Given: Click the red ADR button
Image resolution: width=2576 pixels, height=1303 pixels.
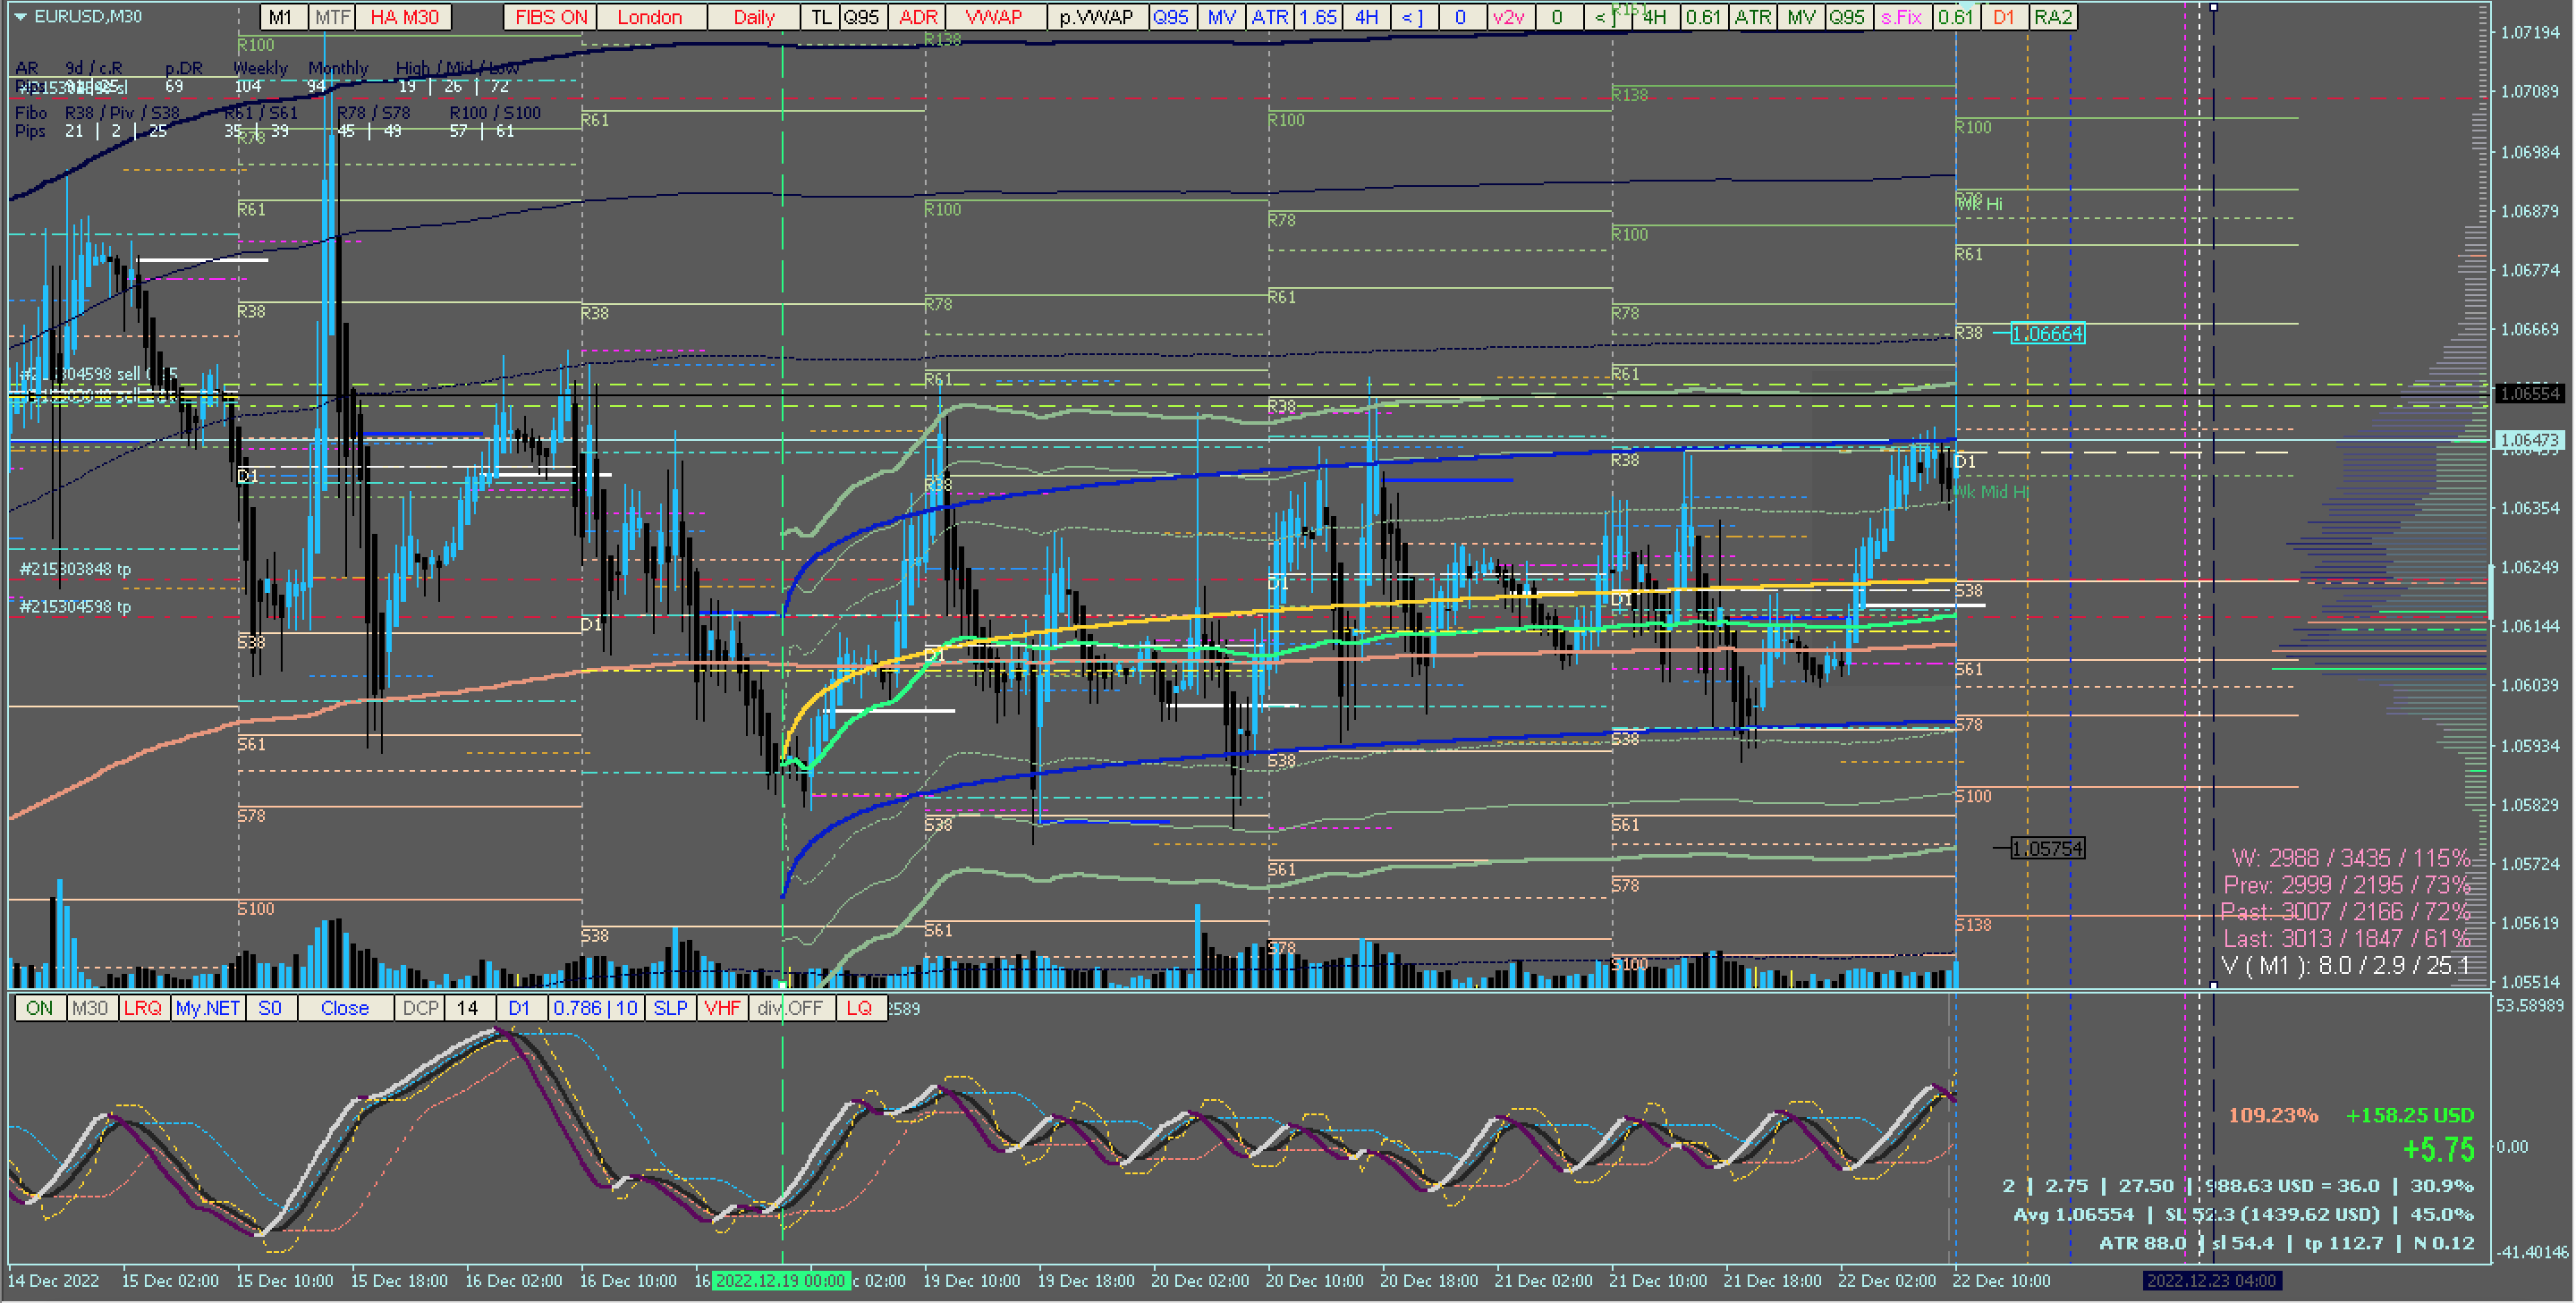Looking at the screenshot, I should (917, 17).
